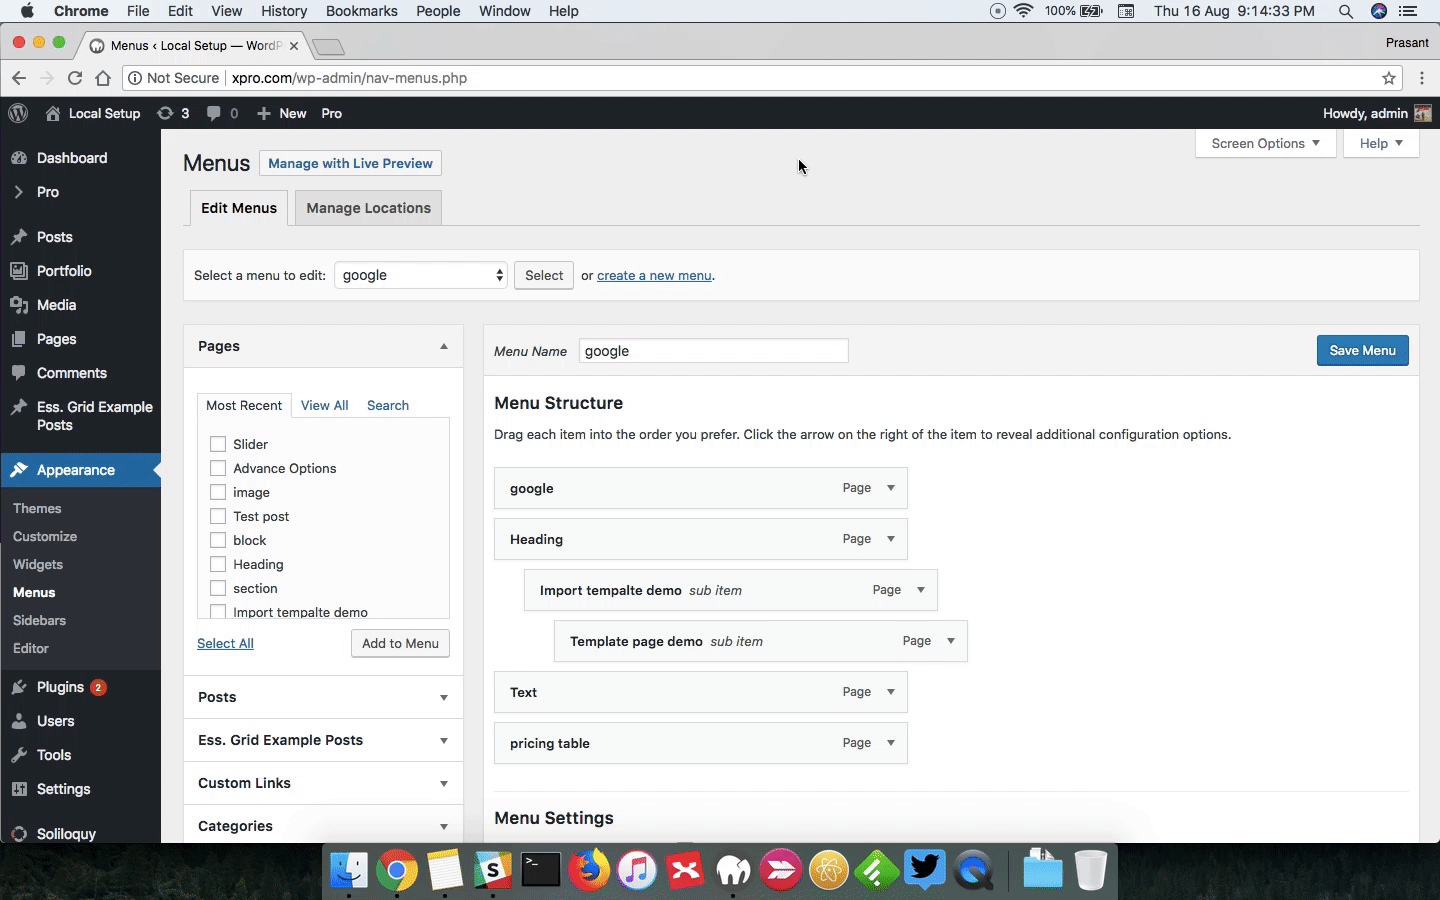This screenshot has height=900, width=1440.
Task: Click the Dashboard icon in sidebar
Action: click(19, 158)
